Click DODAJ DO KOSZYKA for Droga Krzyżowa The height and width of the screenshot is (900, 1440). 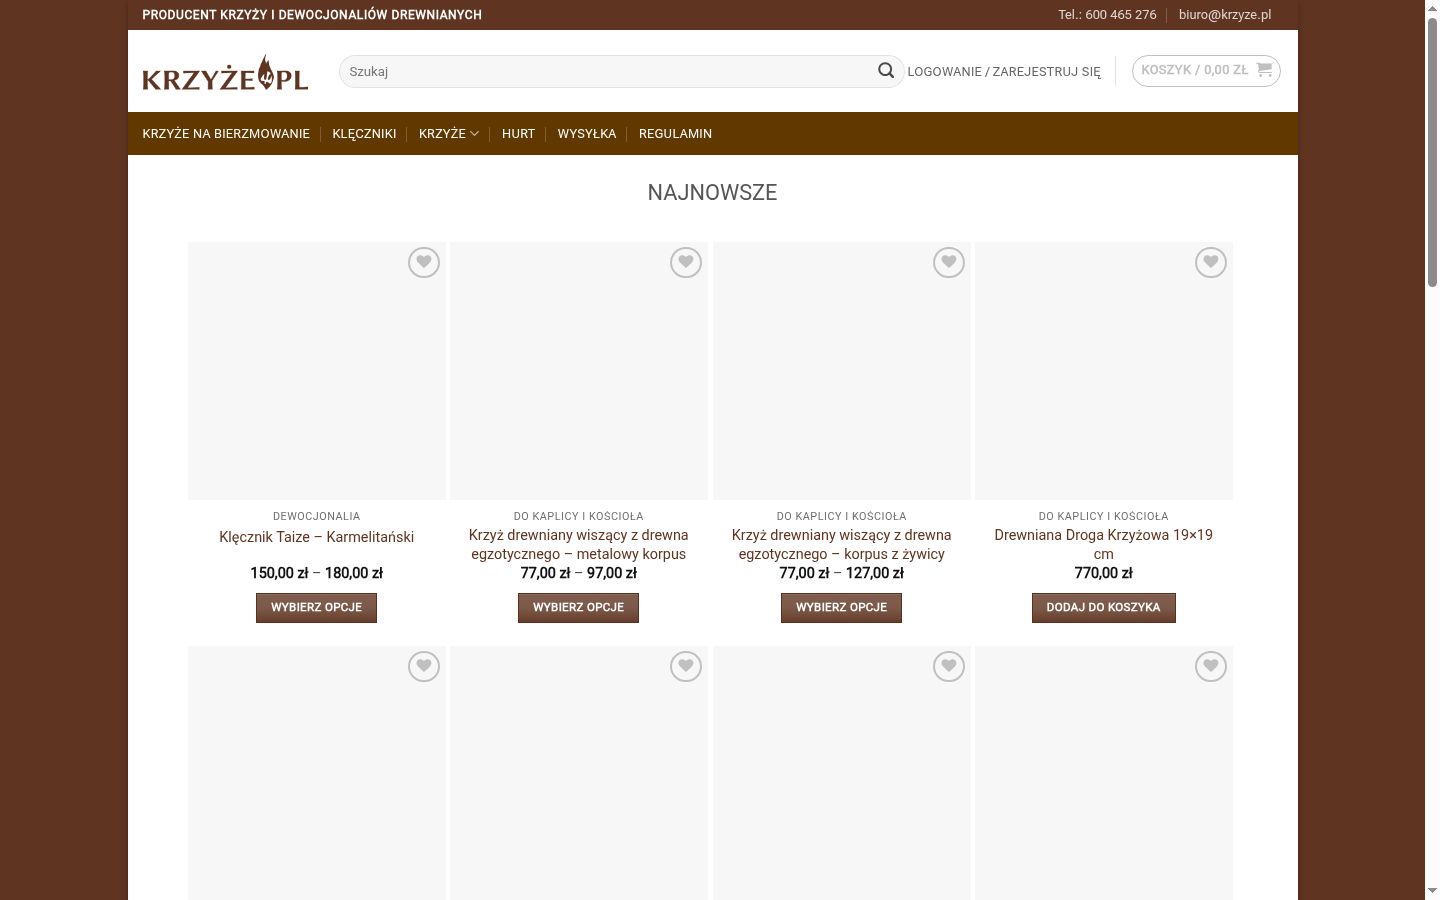[1104, 608]
